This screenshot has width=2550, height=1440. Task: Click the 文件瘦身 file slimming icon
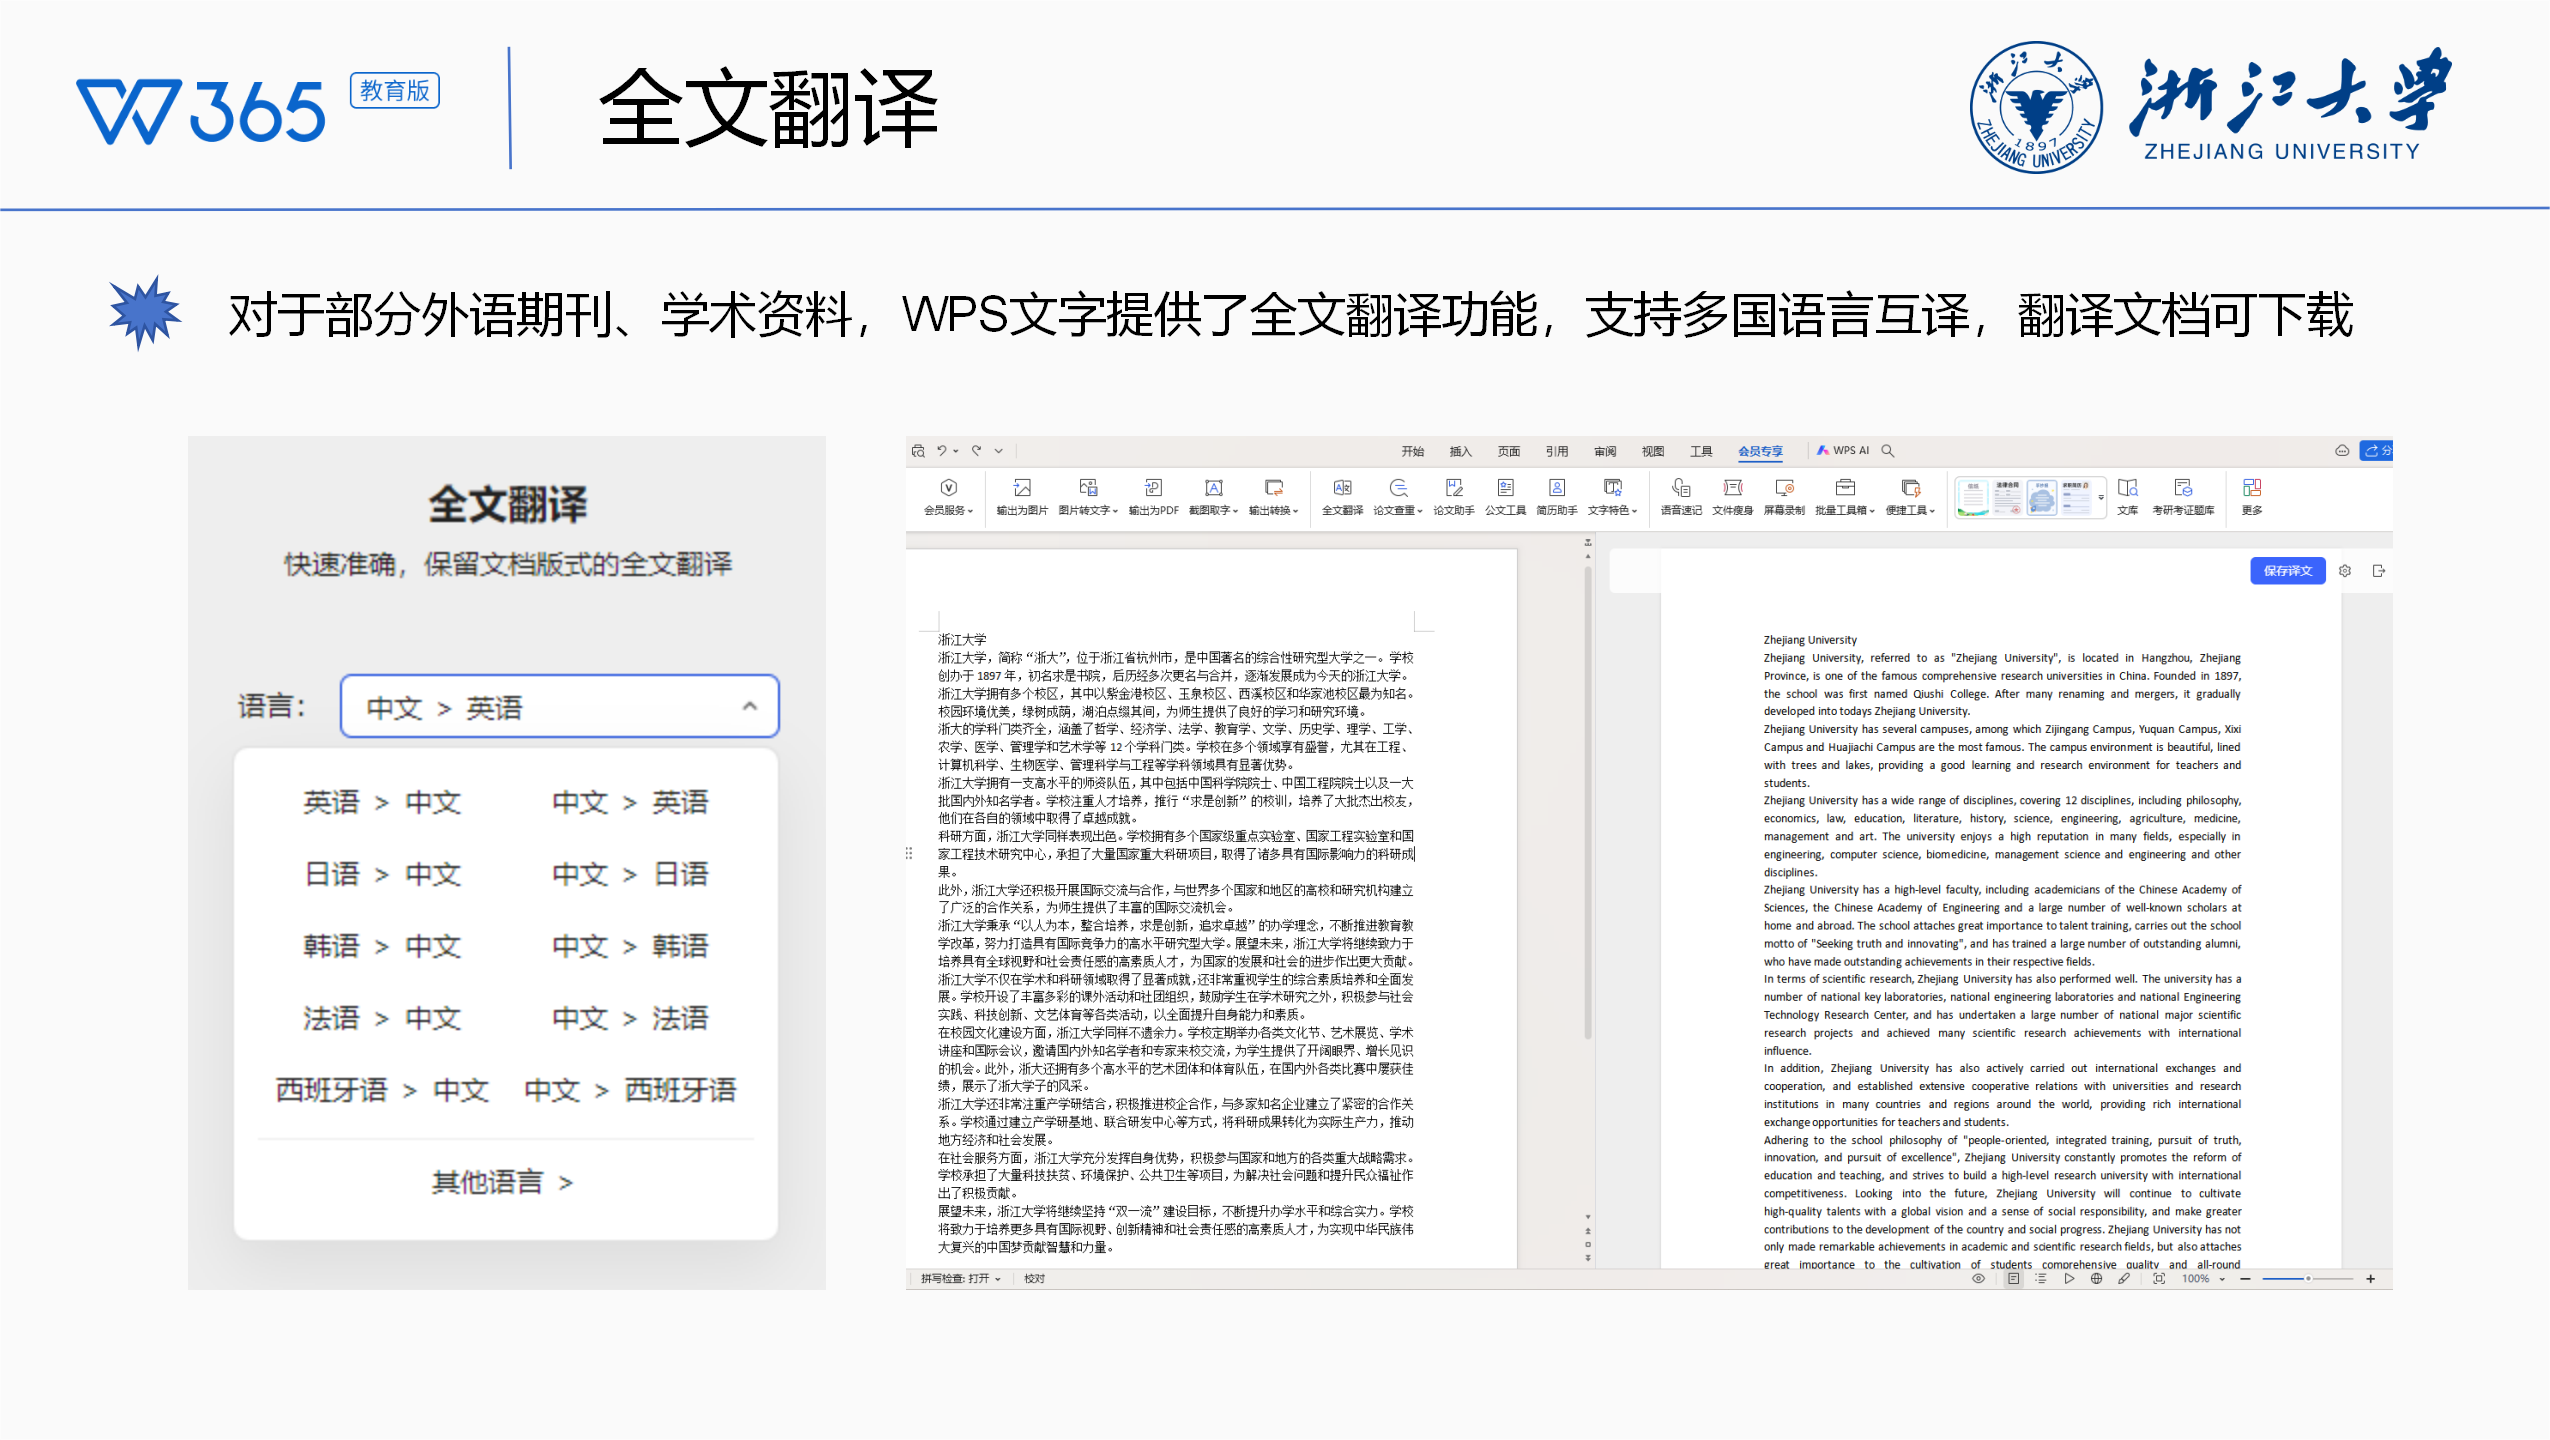[1732, 488]
